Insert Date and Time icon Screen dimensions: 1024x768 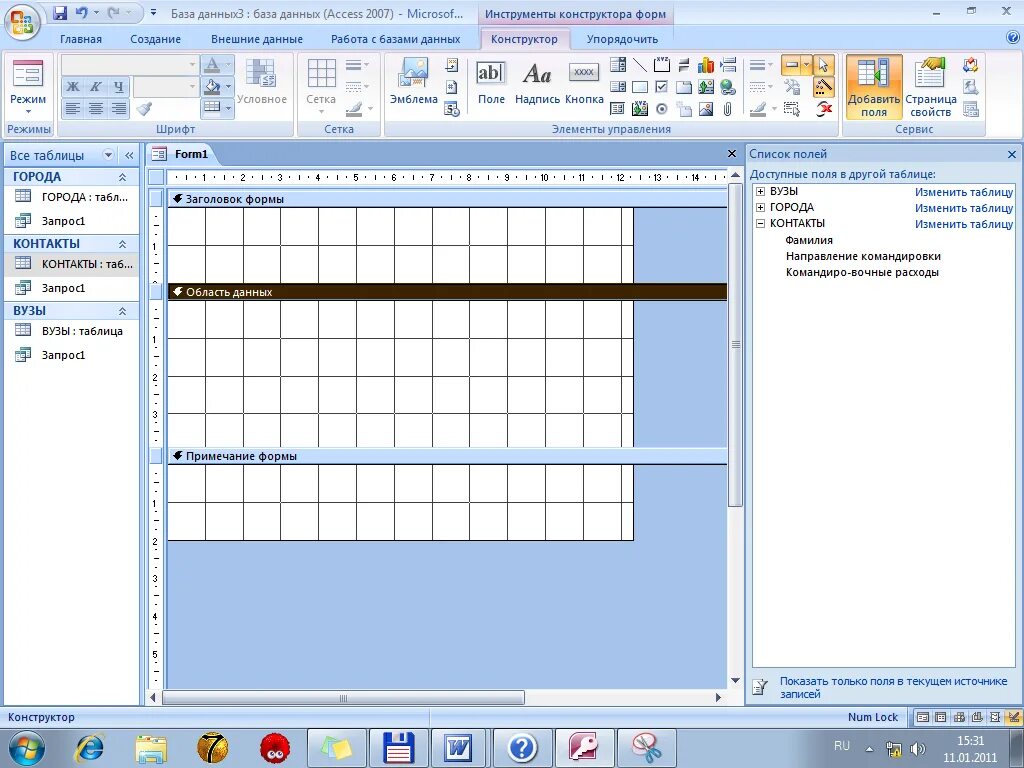pos(452,108)
